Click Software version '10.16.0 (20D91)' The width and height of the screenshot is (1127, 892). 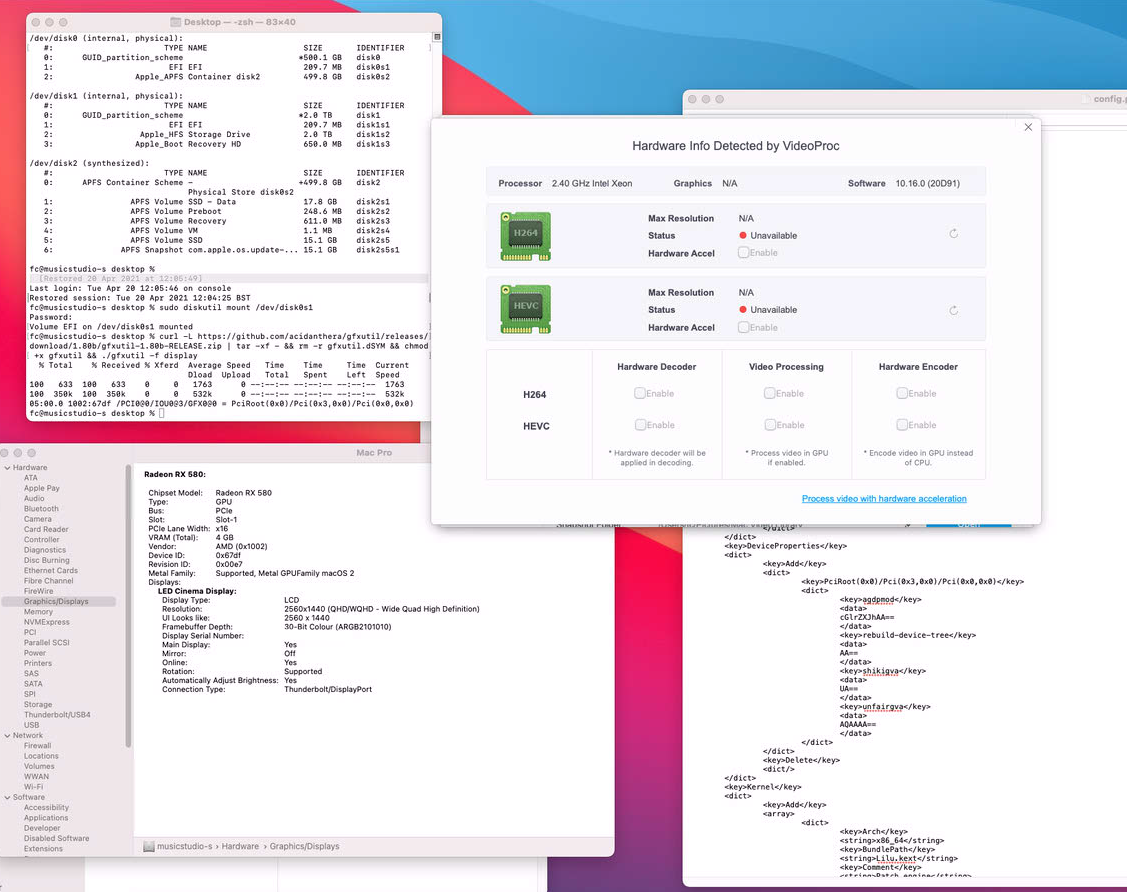927,183
